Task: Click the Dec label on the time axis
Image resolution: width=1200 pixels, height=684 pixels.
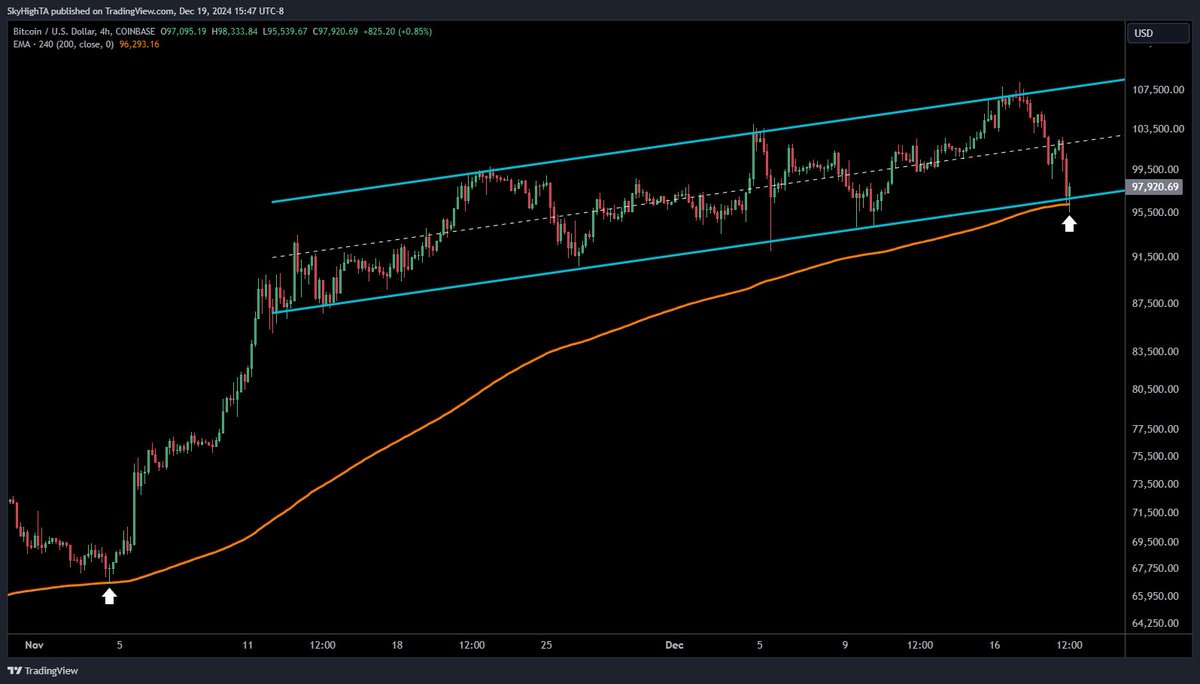Action: [x=674, y=645]
